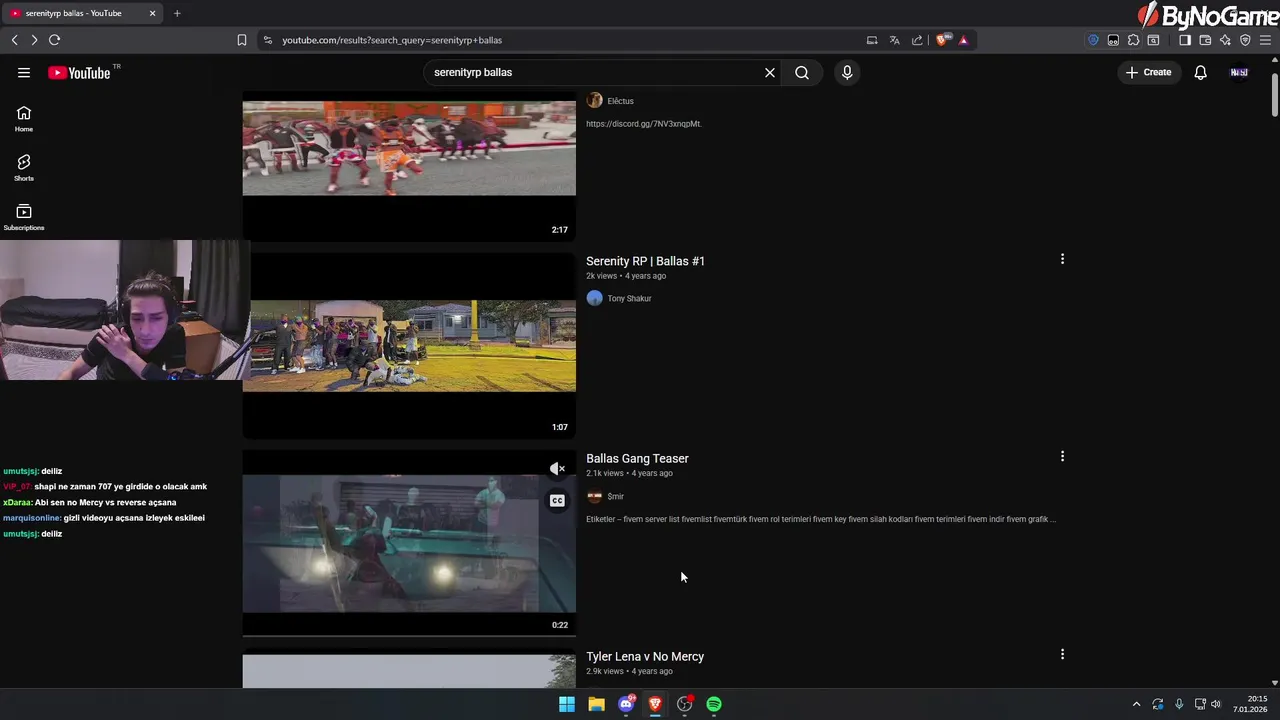The height and width of the screenshot is (720, 1280).
Task: Open Eléctus channel link
Action: click(x=620, y=101)
